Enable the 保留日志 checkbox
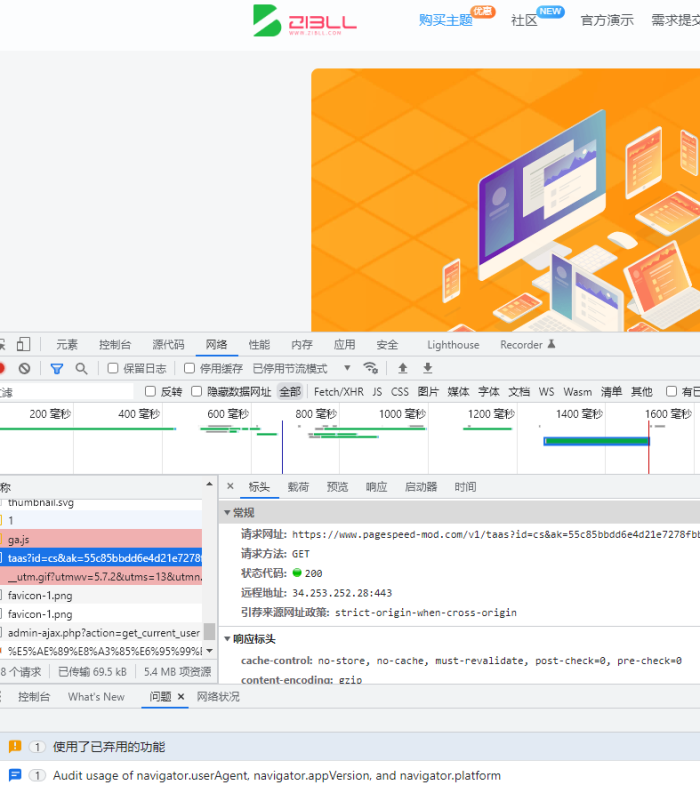This screenshot has width=700, height=785. [x=113, y=368]
